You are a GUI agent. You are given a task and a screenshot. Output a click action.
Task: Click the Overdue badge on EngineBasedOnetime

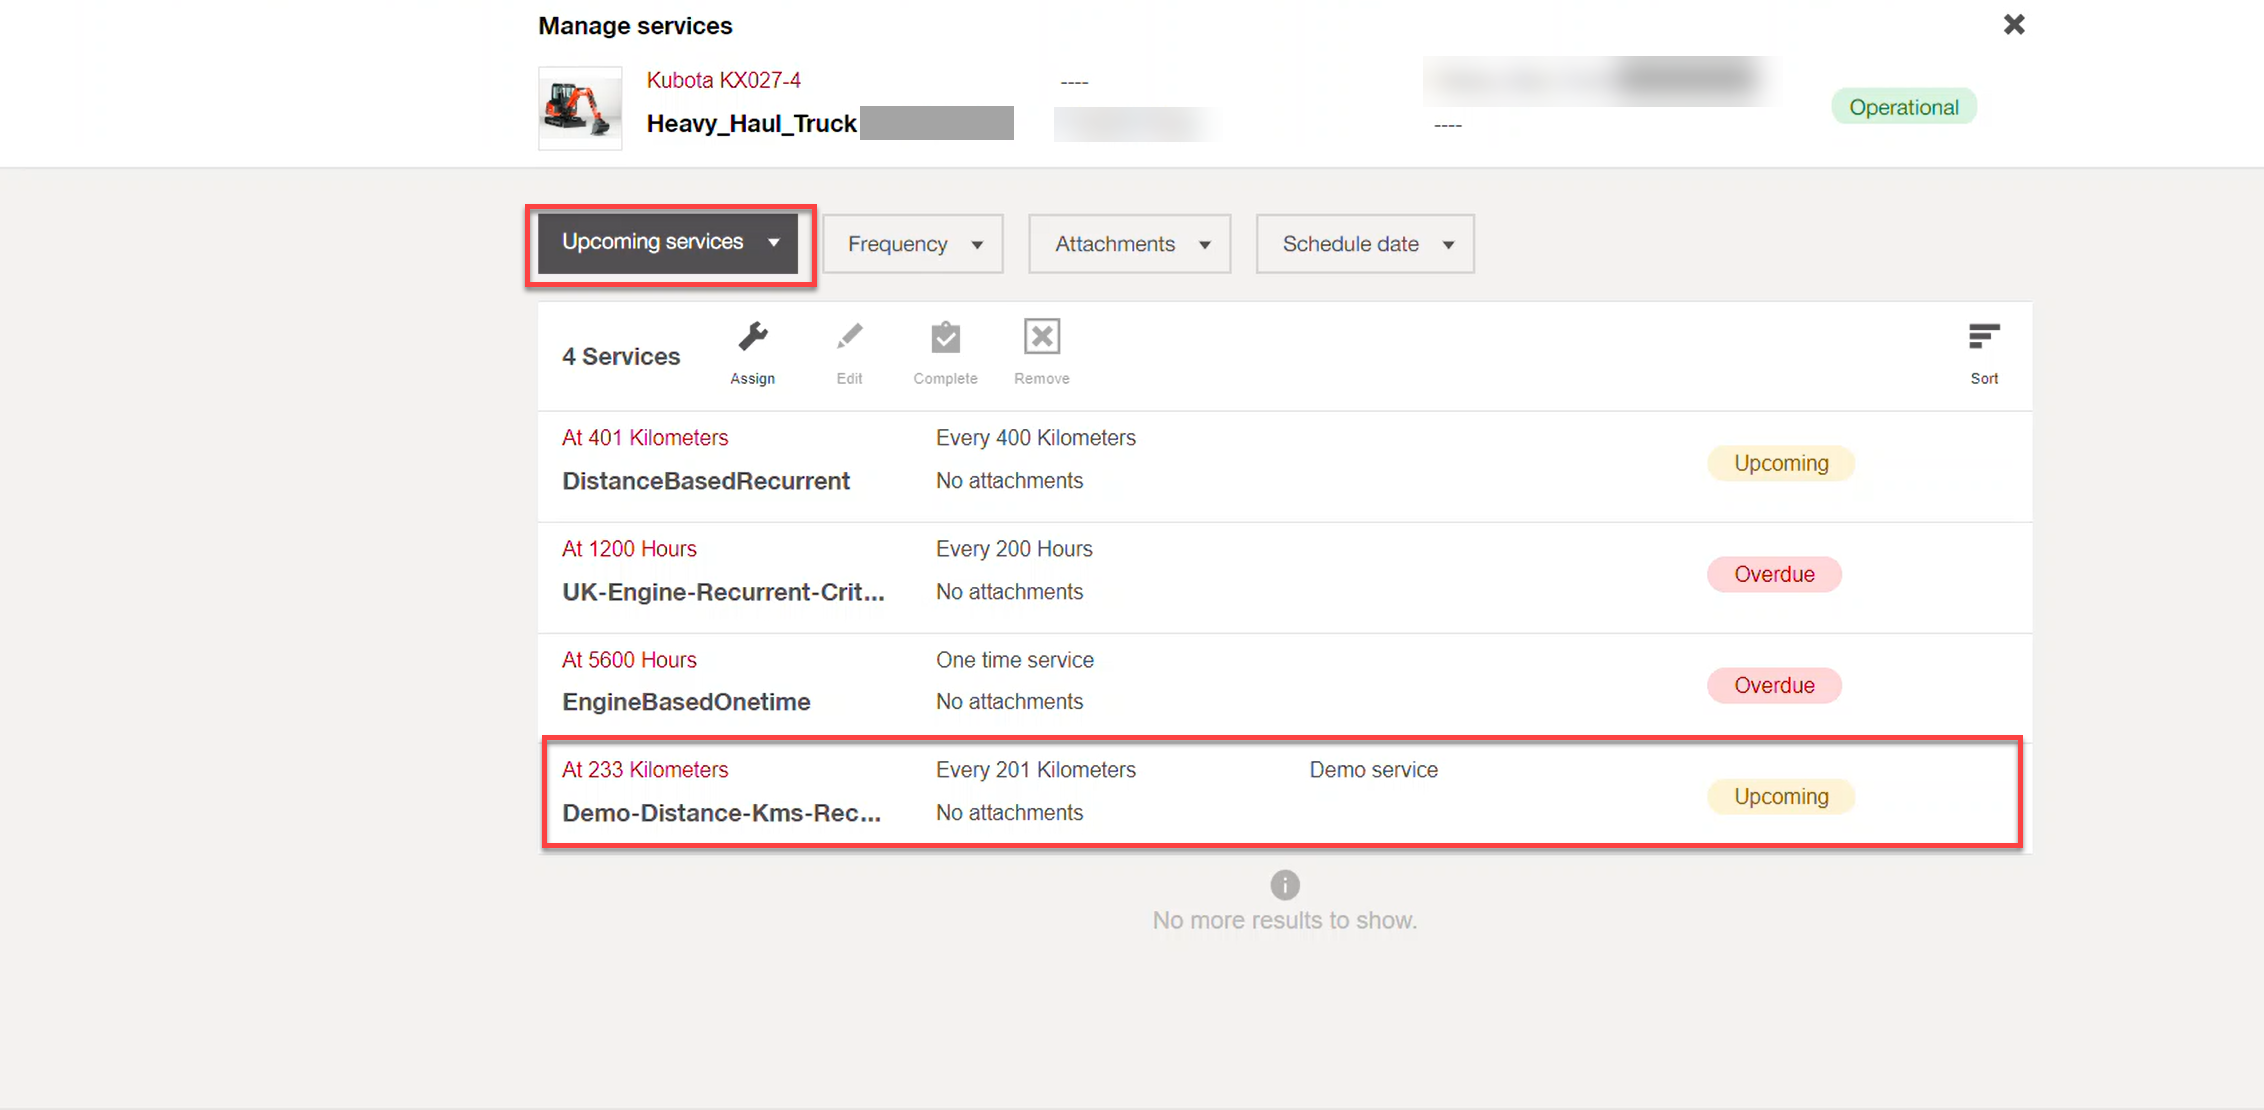[1773, 686]
